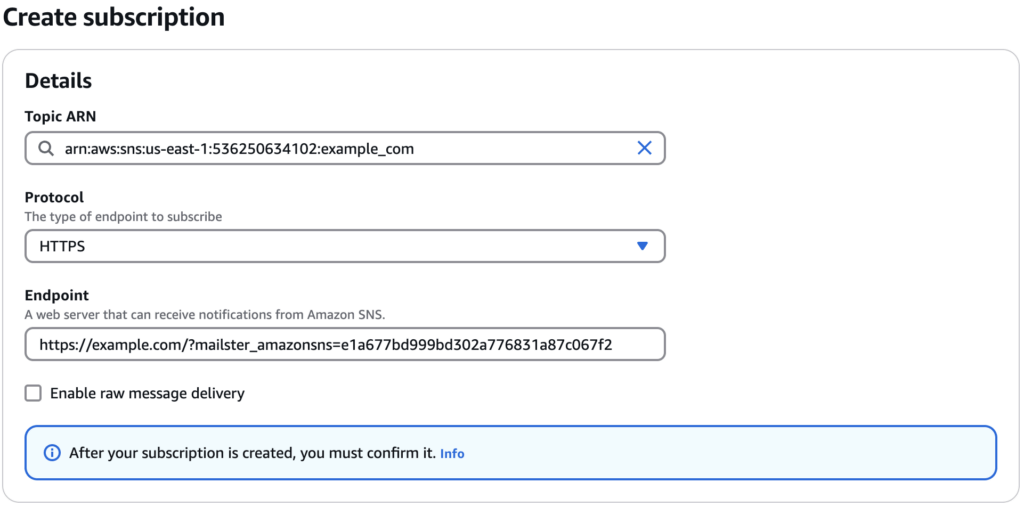This screenshot has height=507, width=1024.
Task: Click the 'you must confirm it' banner message
Action: tap(252, 453)
